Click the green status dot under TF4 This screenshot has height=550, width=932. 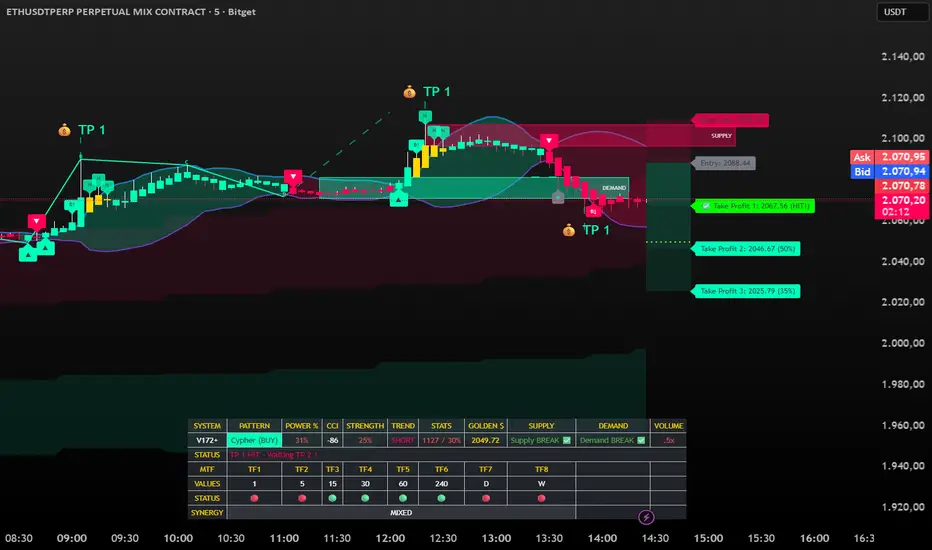[365, 498]
